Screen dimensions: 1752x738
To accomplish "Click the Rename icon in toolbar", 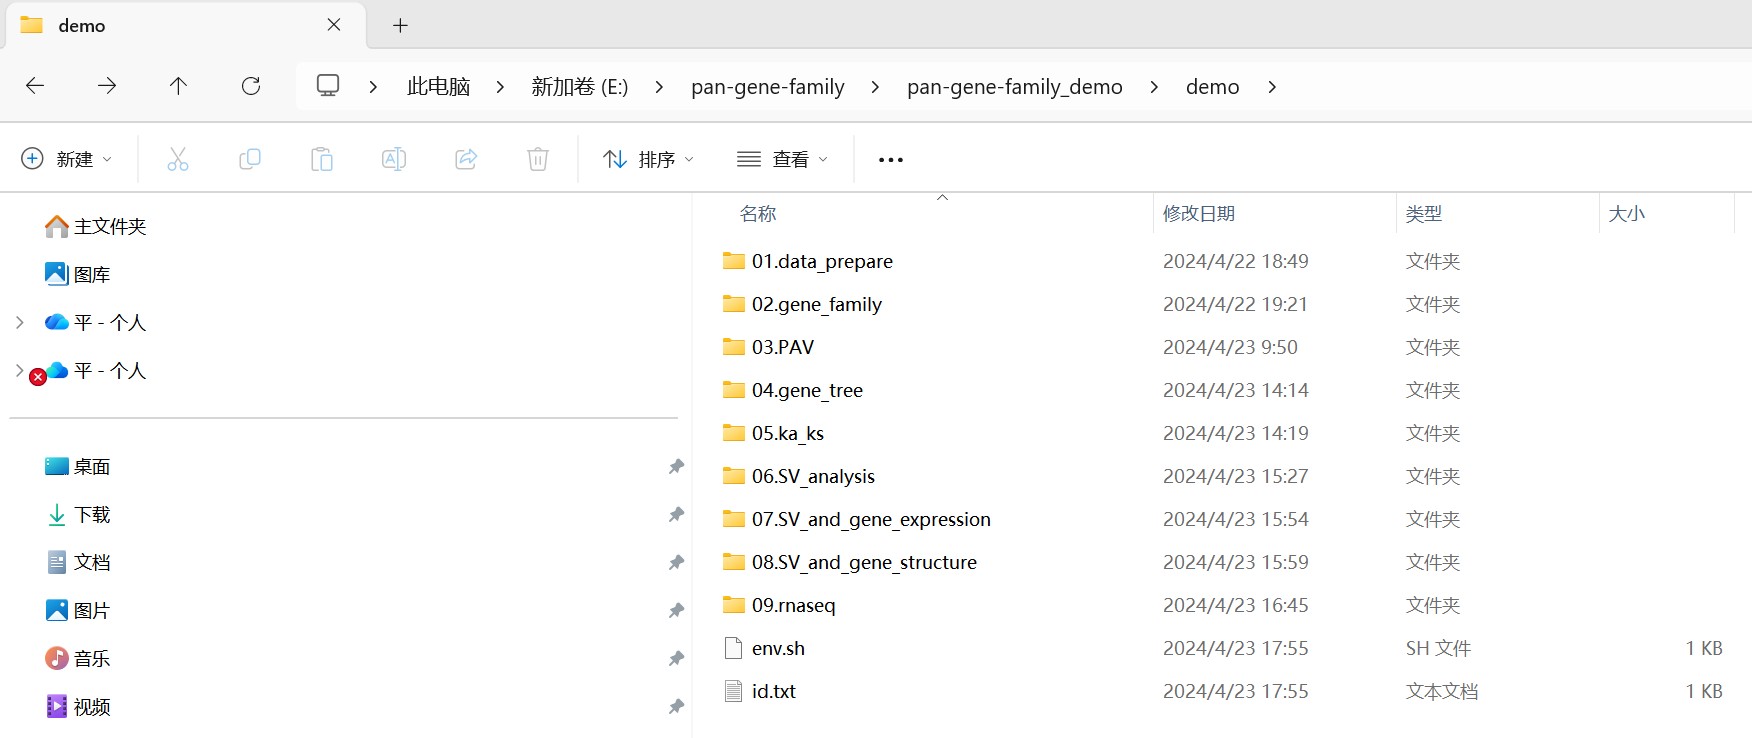I will coord(394,159).
